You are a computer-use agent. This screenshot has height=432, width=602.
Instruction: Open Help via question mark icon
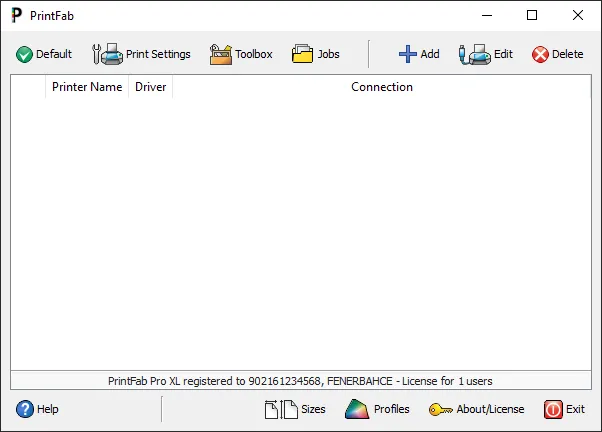click(x=25, y=409)
